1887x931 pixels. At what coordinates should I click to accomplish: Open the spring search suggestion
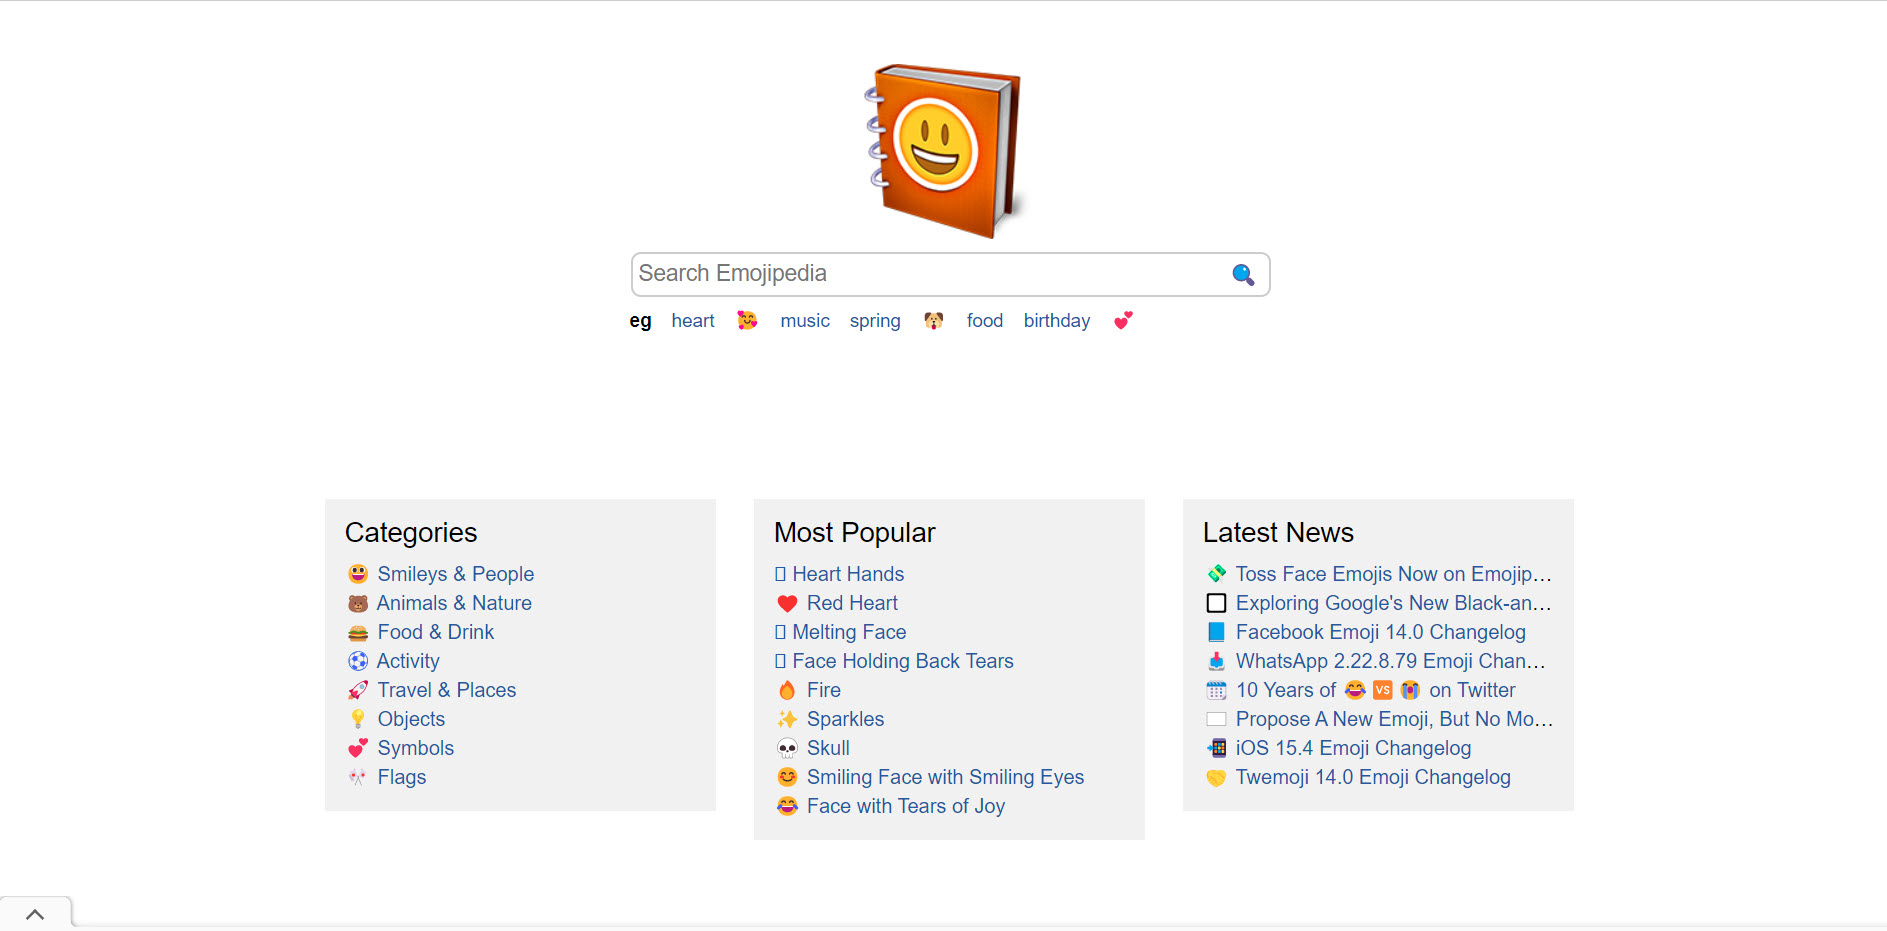tap(875, 321)
